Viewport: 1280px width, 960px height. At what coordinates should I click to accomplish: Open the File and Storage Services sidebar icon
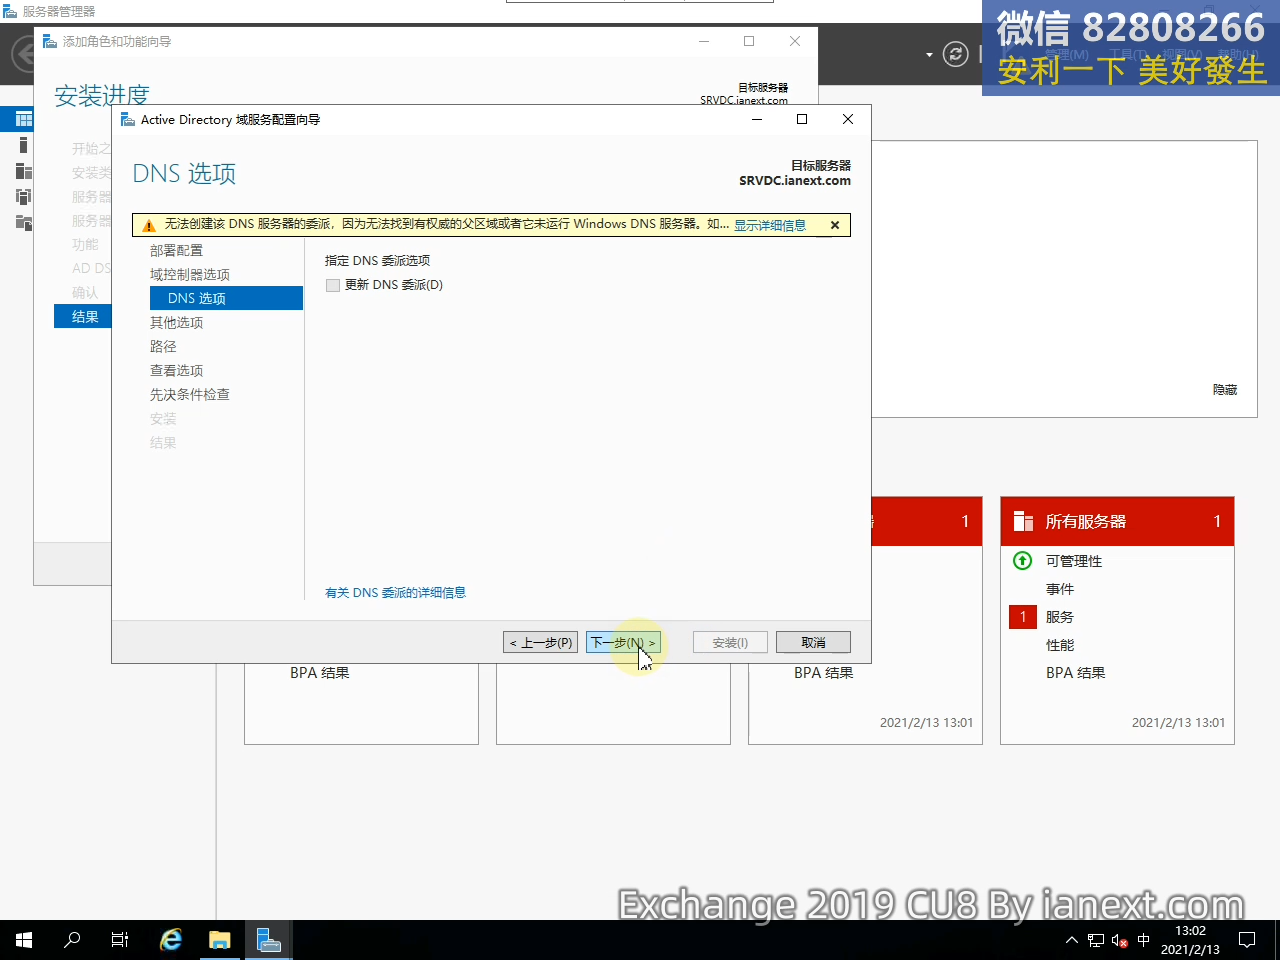24,222
